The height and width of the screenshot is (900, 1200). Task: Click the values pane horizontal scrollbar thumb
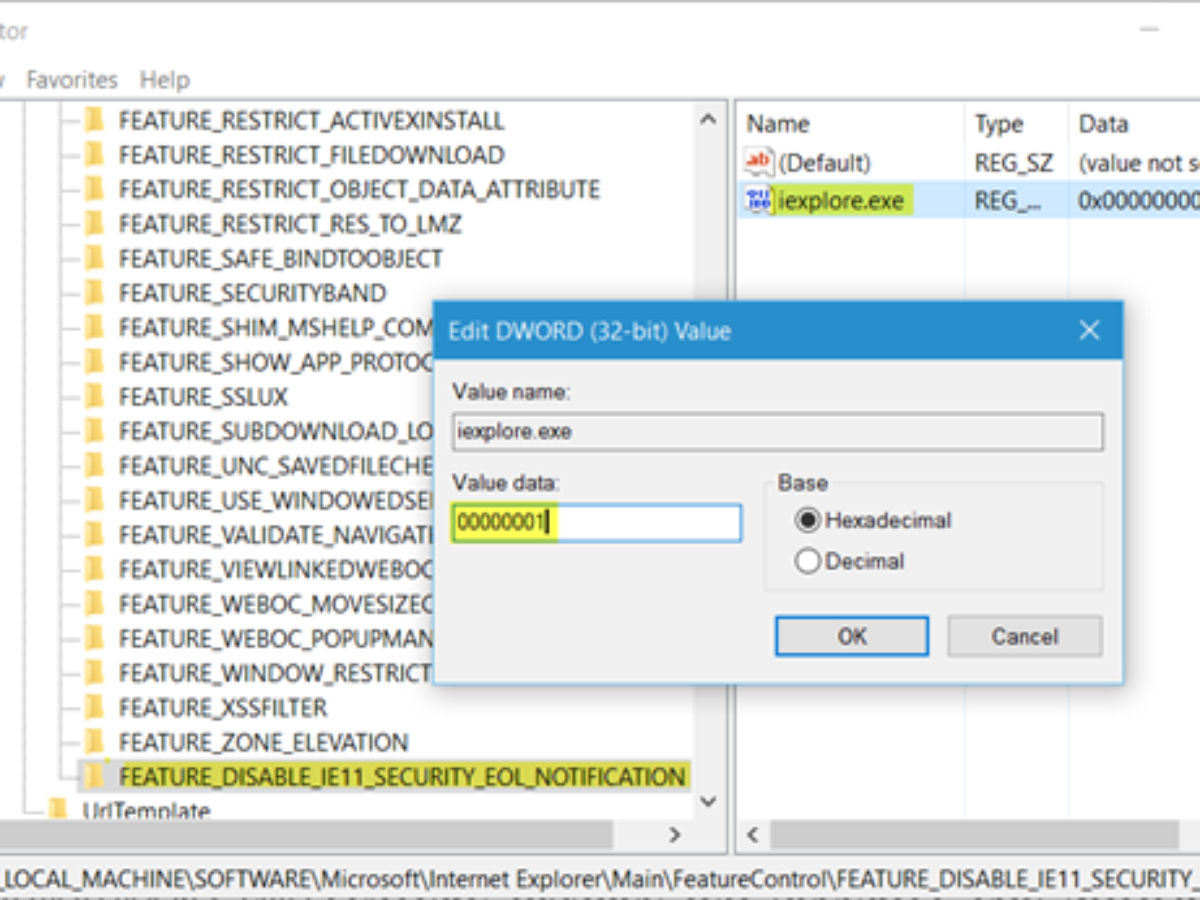975,834
